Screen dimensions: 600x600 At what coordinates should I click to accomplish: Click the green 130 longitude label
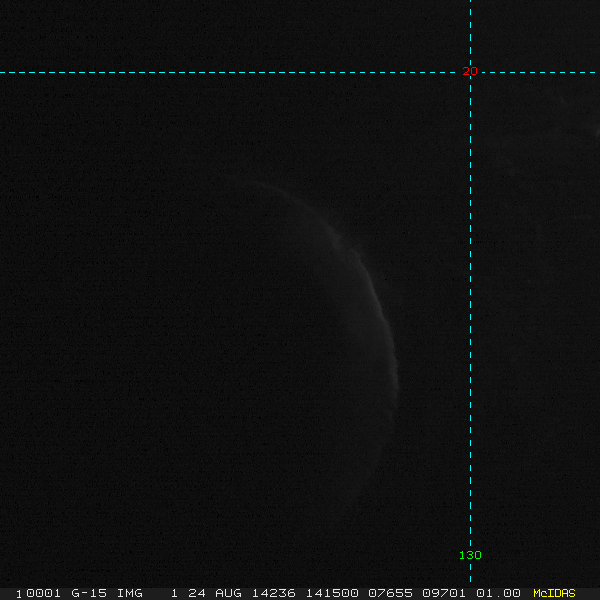pyautogui.click(x=470, y=555)
